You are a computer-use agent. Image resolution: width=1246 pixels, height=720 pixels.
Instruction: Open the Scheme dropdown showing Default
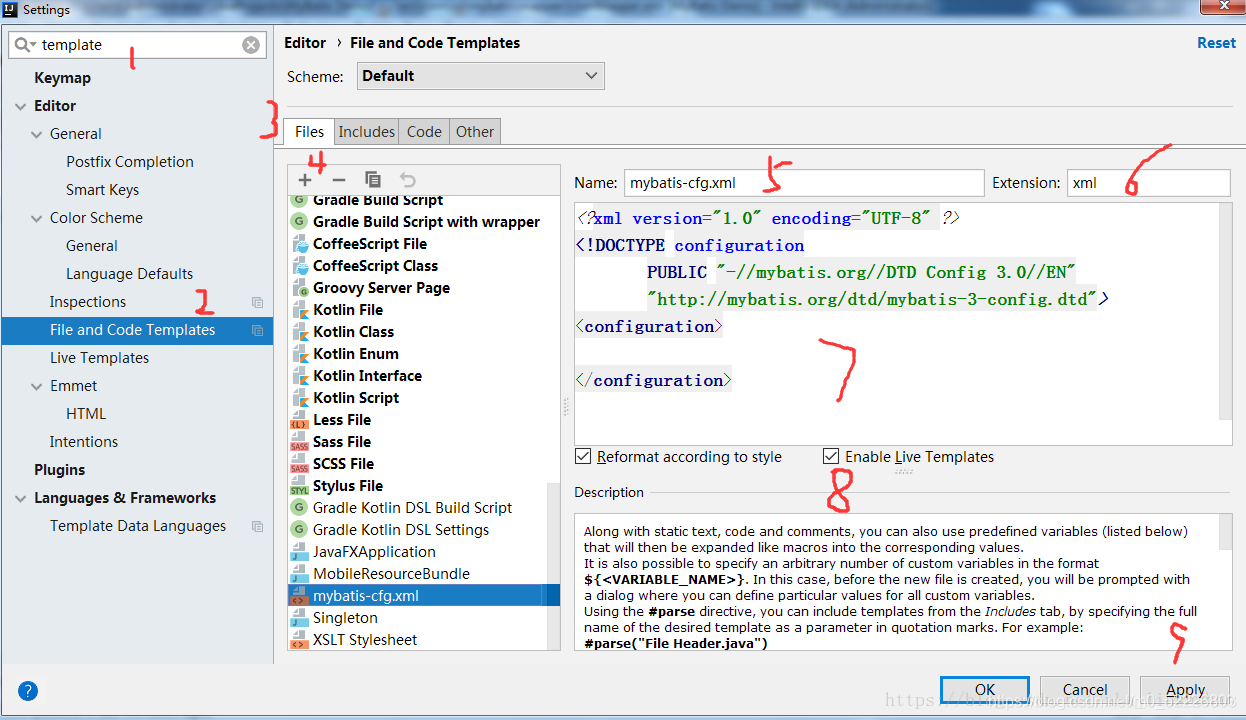(480, 75)
